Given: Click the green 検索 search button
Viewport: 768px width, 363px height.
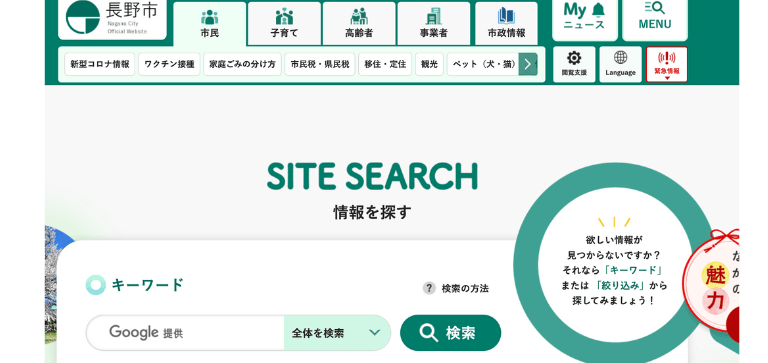Looking at the screenshot, I should tap(451, 333).
